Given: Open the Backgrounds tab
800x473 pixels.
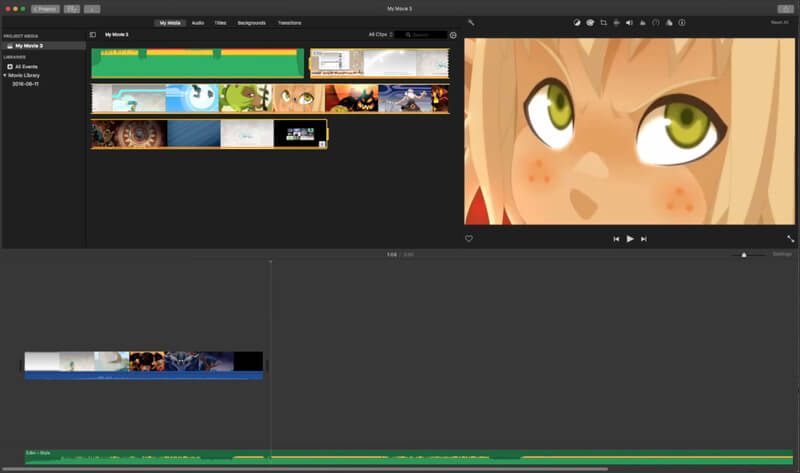Looking at the screenshot, I should (x=252, y=23).
